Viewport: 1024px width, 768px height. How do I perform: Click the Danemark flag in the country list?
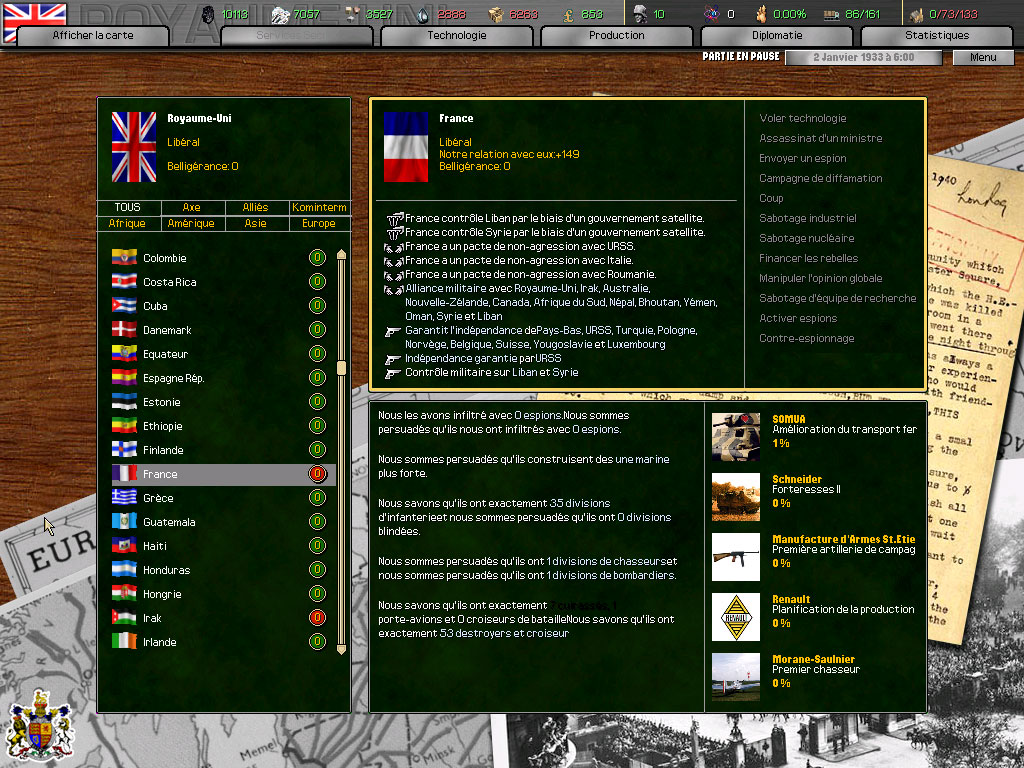click(124, 330)
